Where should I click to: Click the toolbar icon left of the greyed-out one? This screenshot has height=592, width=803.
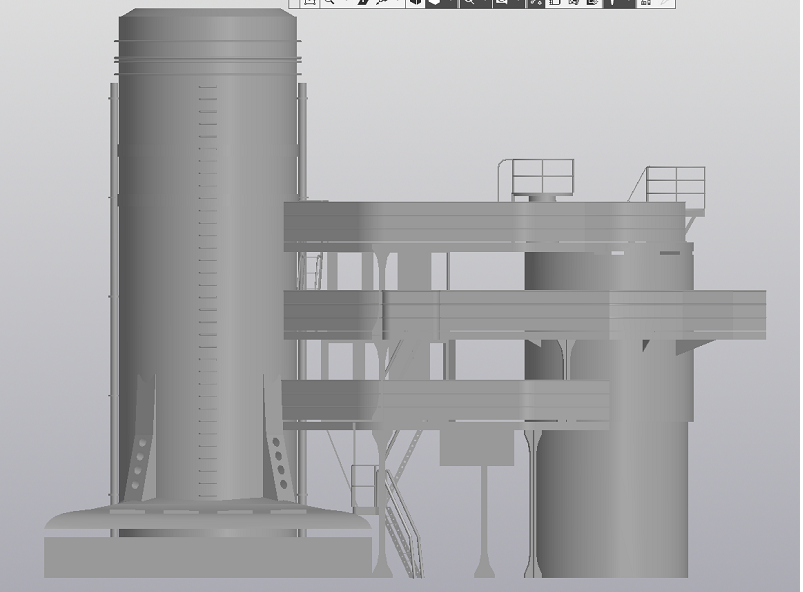click(x=646, y=3)
